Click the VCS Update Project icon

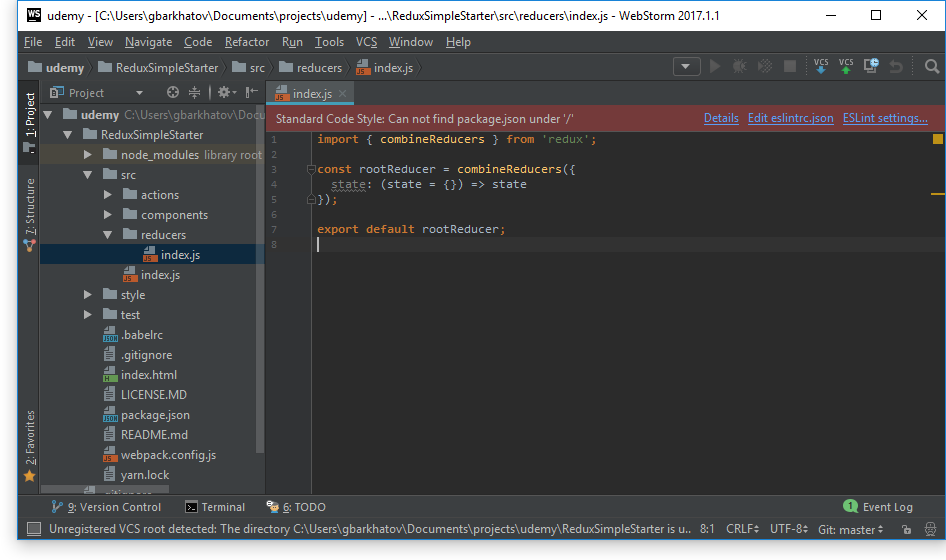pos(821,66)
